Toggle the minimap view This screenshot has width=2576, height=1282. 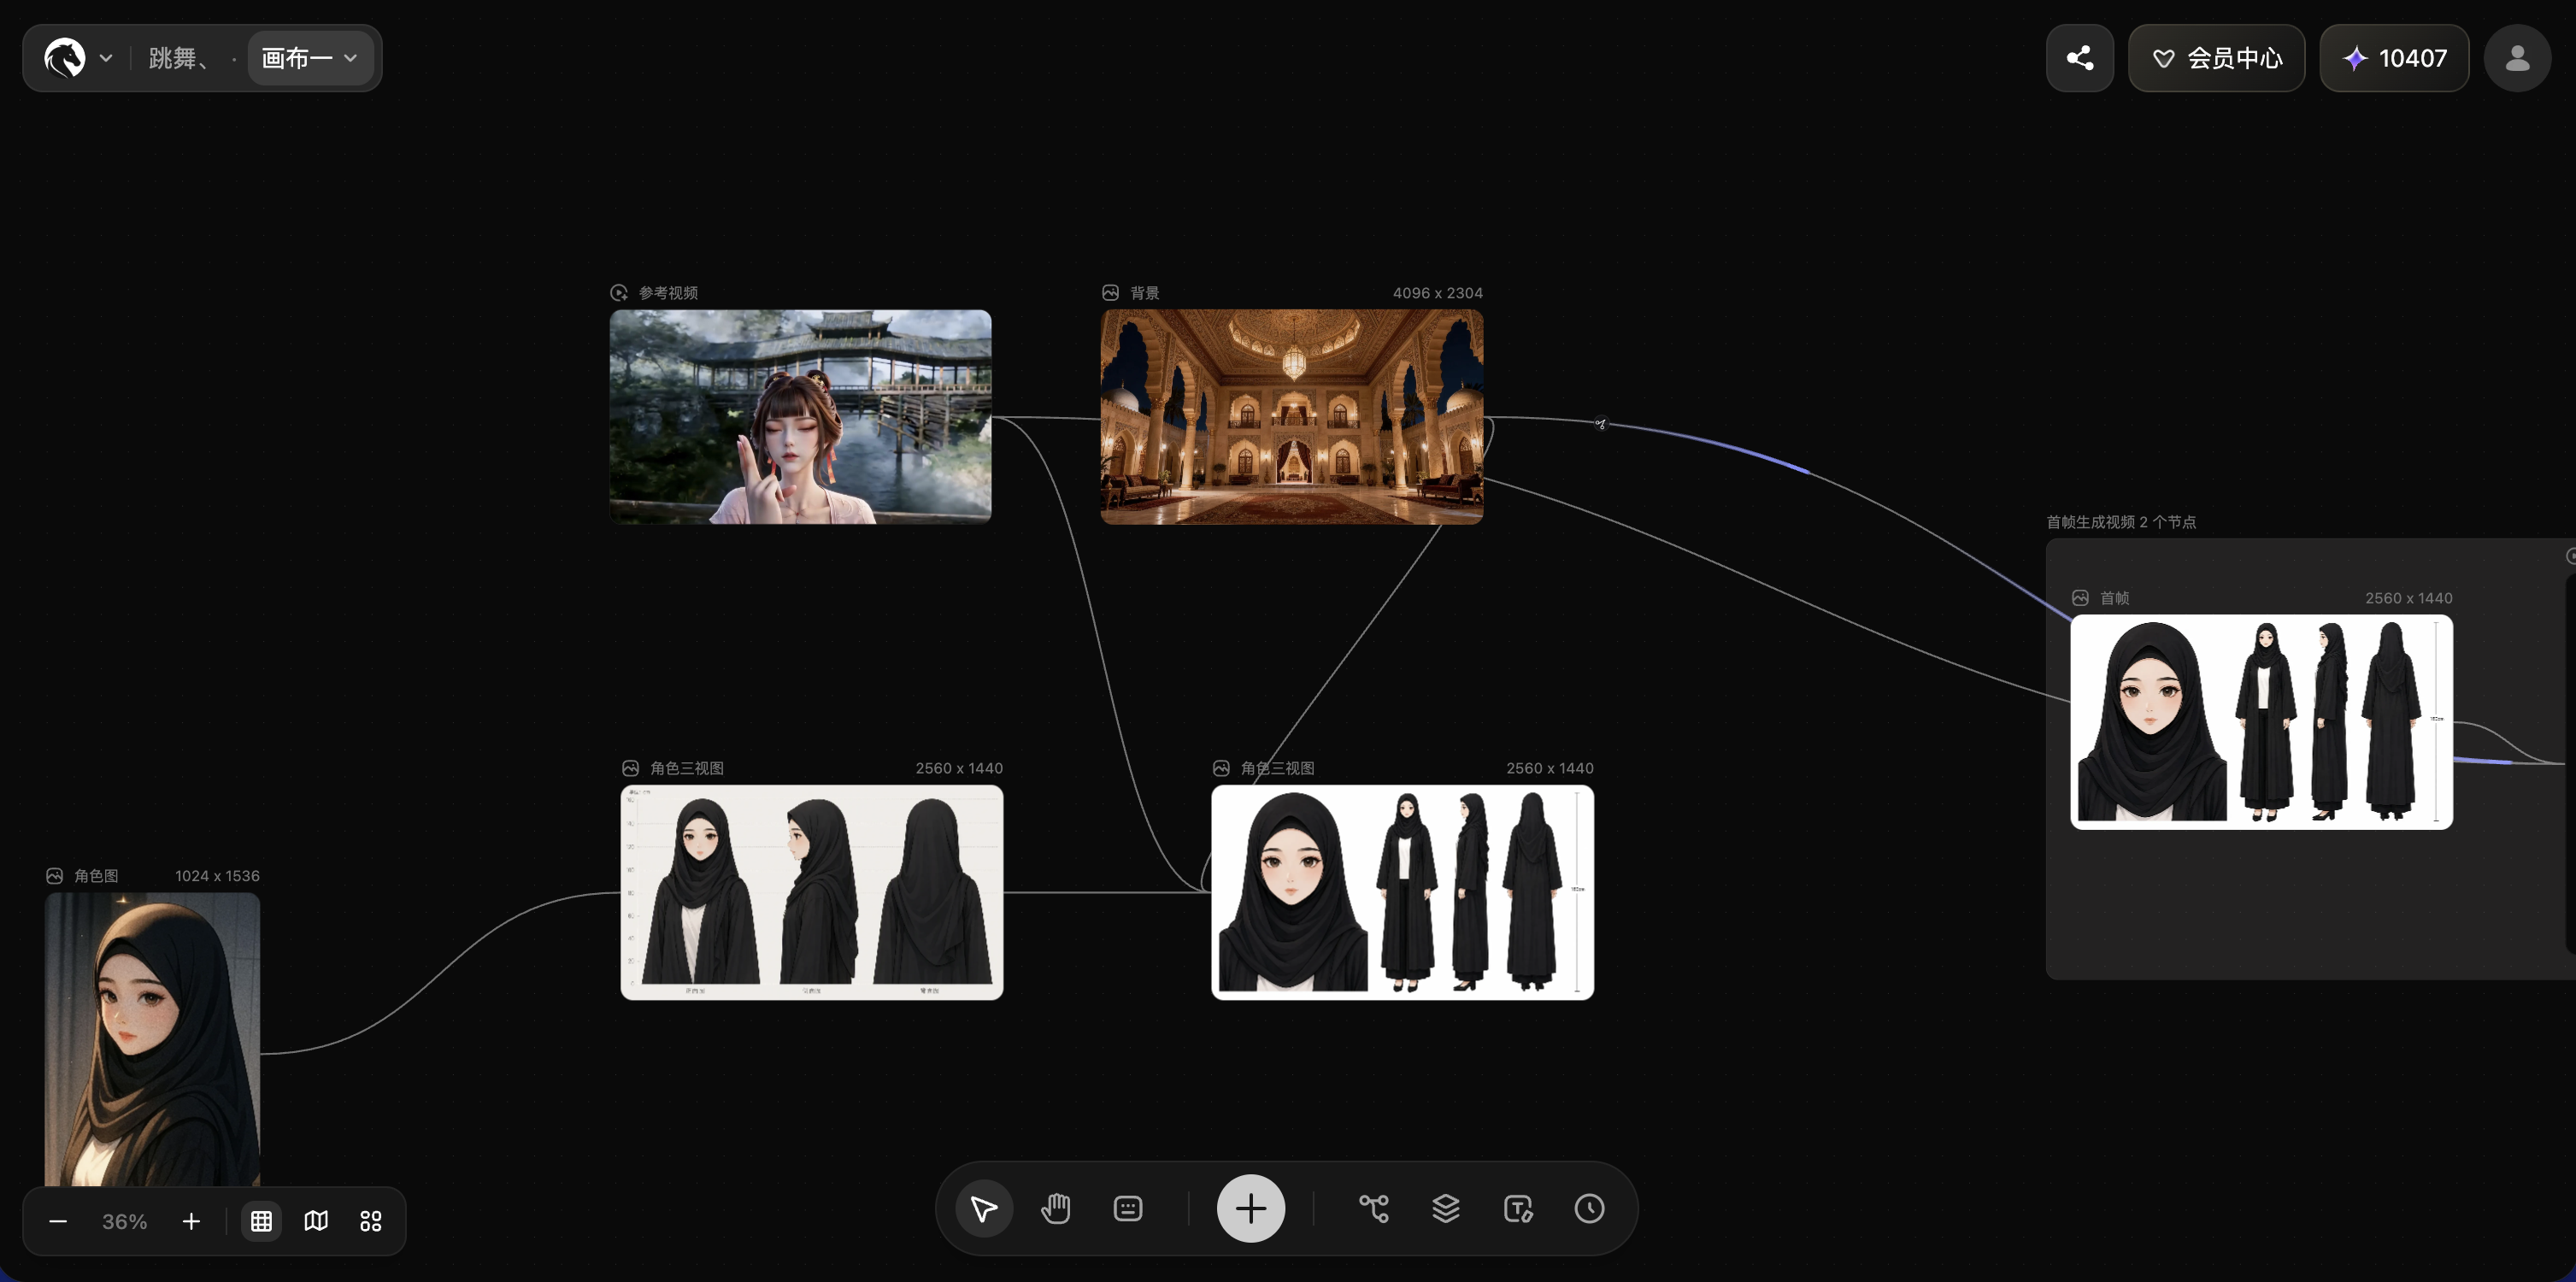coord(316,1221)
